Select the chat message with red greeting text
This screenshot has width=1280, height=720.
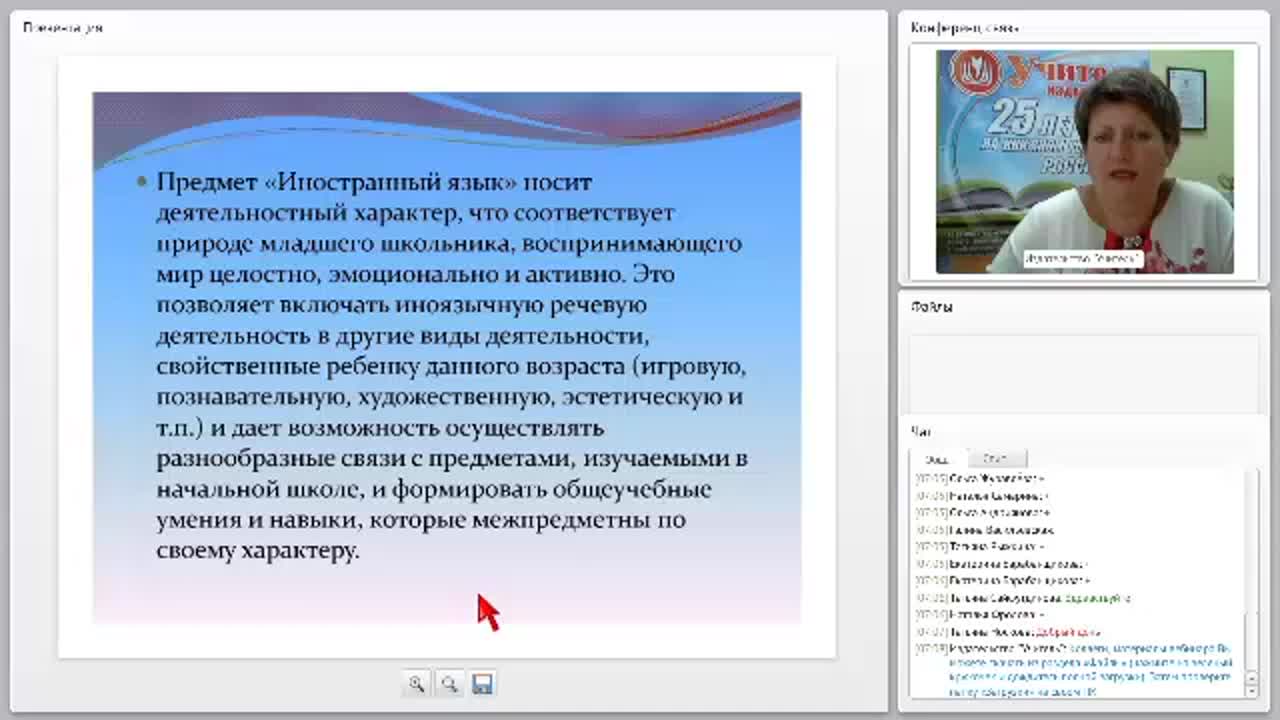click(1008, 632)
